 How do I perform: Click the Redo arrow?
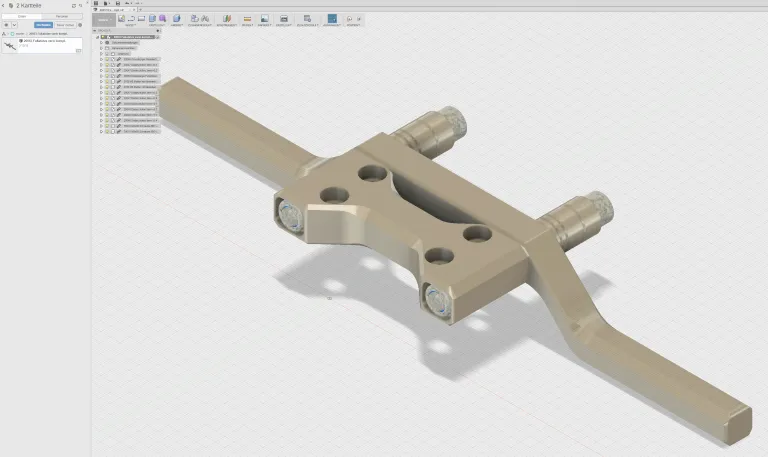(x=137, y=3)
